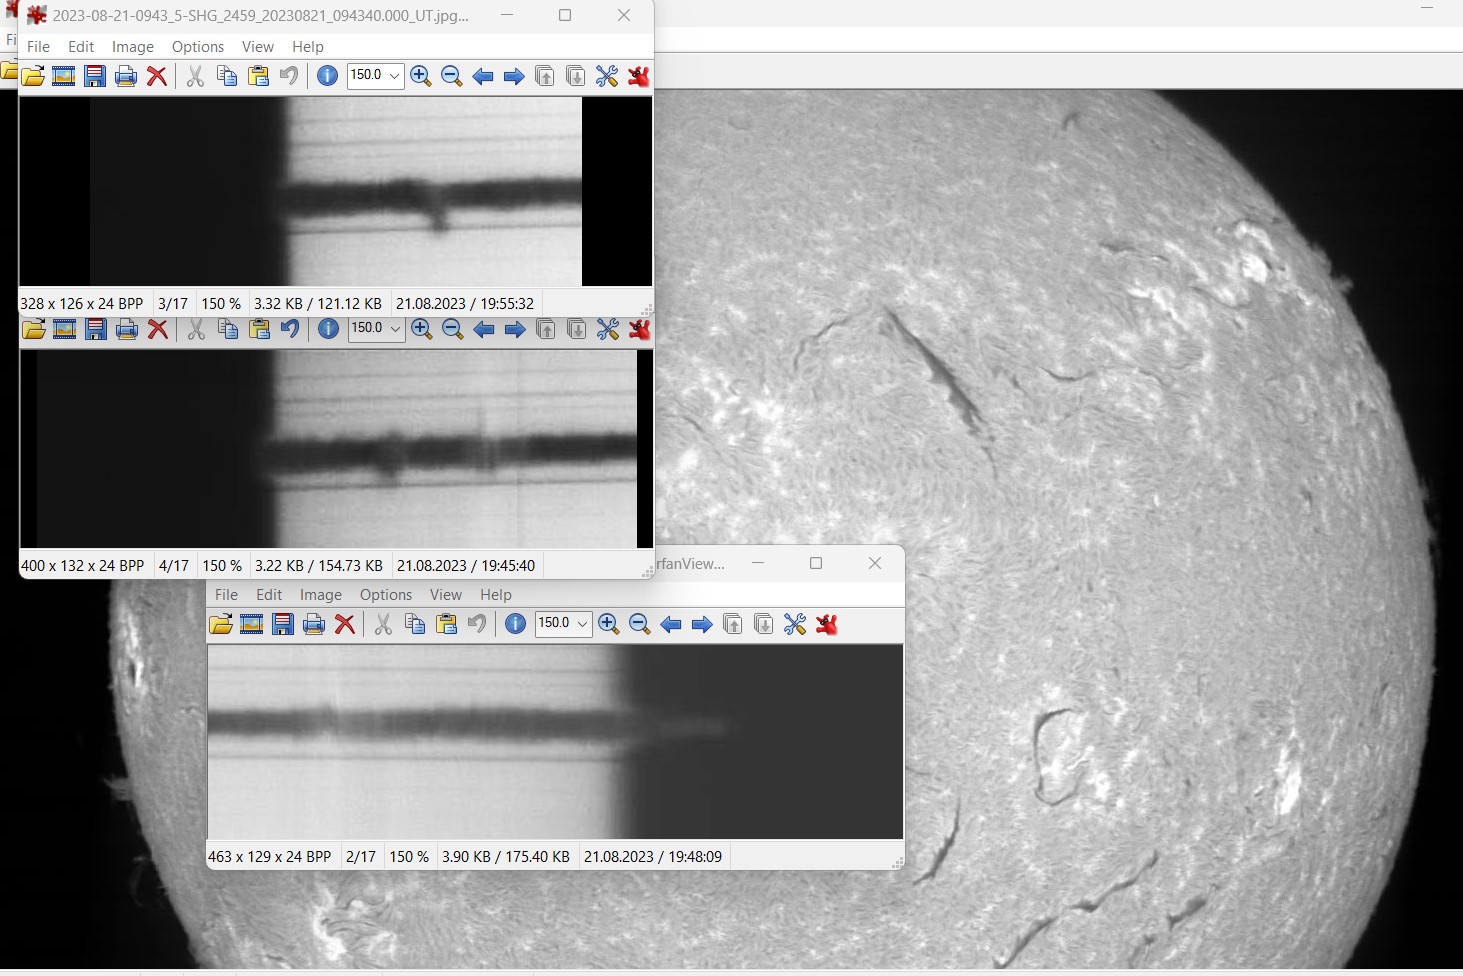Click Cut scissors in the 3/17 window toolbar
Screen dimensions: 1463x976
click(x=196, y=76)
